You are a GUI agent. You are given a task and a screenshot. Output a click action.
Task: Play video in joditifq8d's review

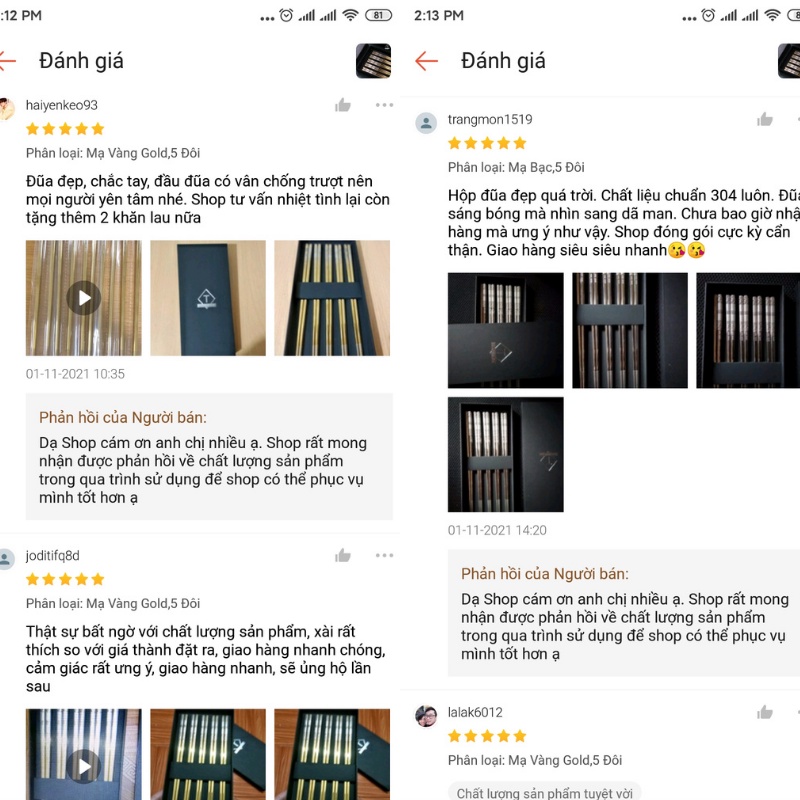click(83, 765)
